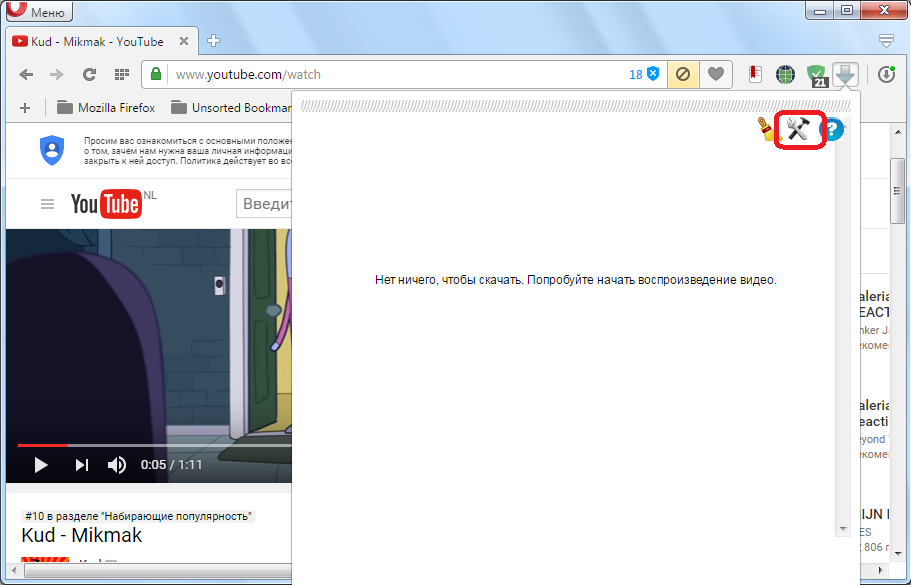This screenshot has width=911, height=585.
Task: Open the blue question mark help icon
Action: [x=832, y=129]
